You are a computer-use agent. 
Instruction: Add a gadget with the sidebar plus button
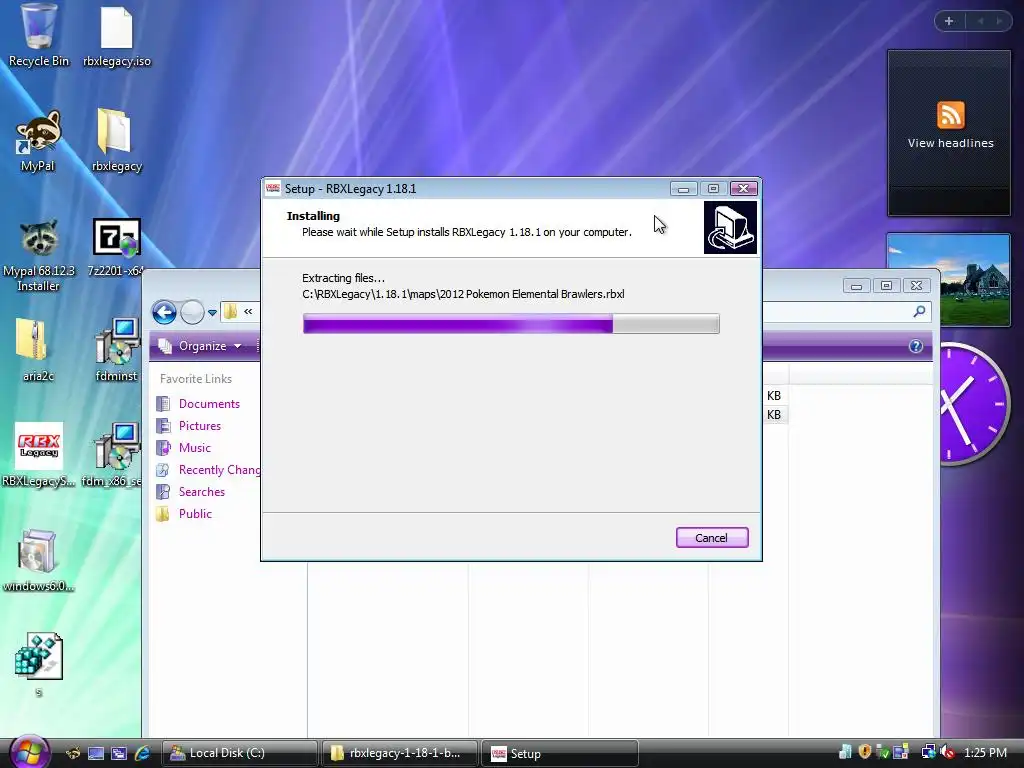pyautogui.click(x=949, y=21)
